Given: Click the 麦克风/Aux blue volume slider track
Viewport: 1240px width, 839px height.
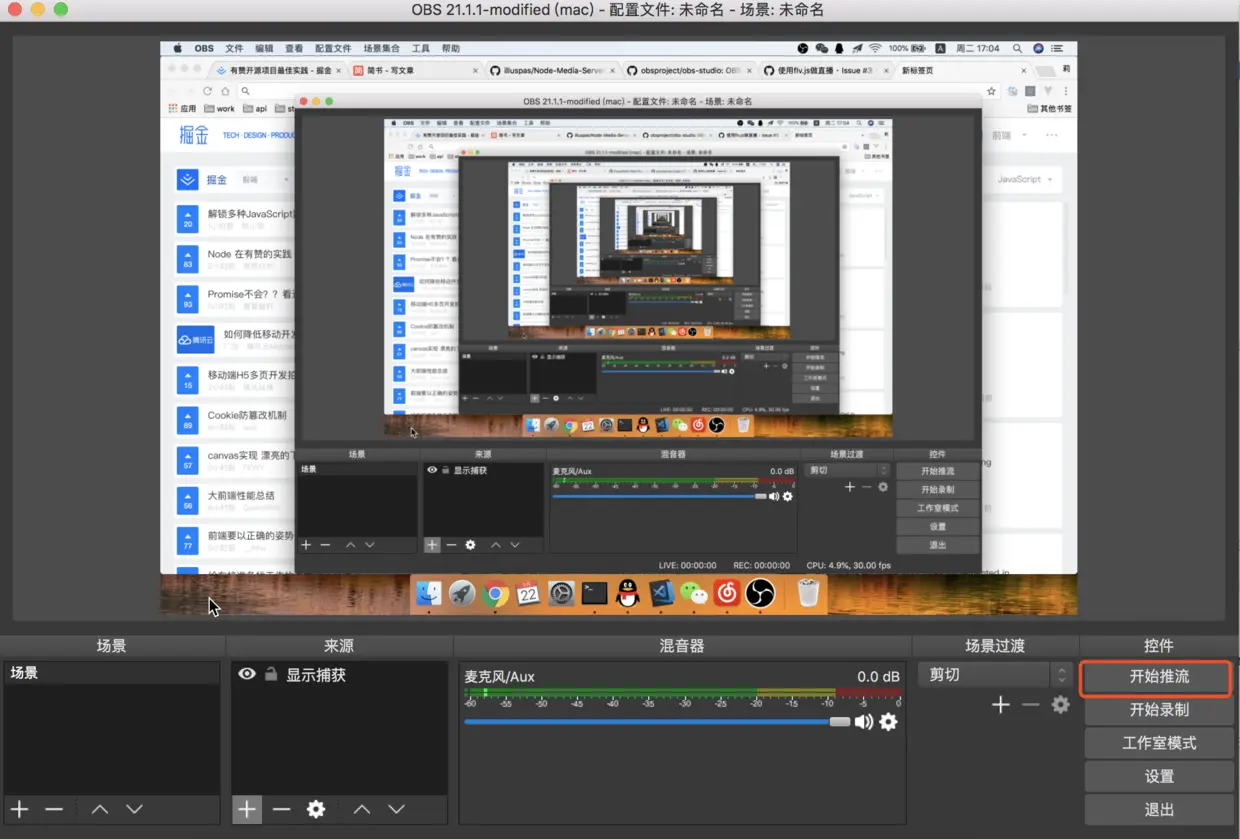Looking at the screenshot, I should 647,722.
